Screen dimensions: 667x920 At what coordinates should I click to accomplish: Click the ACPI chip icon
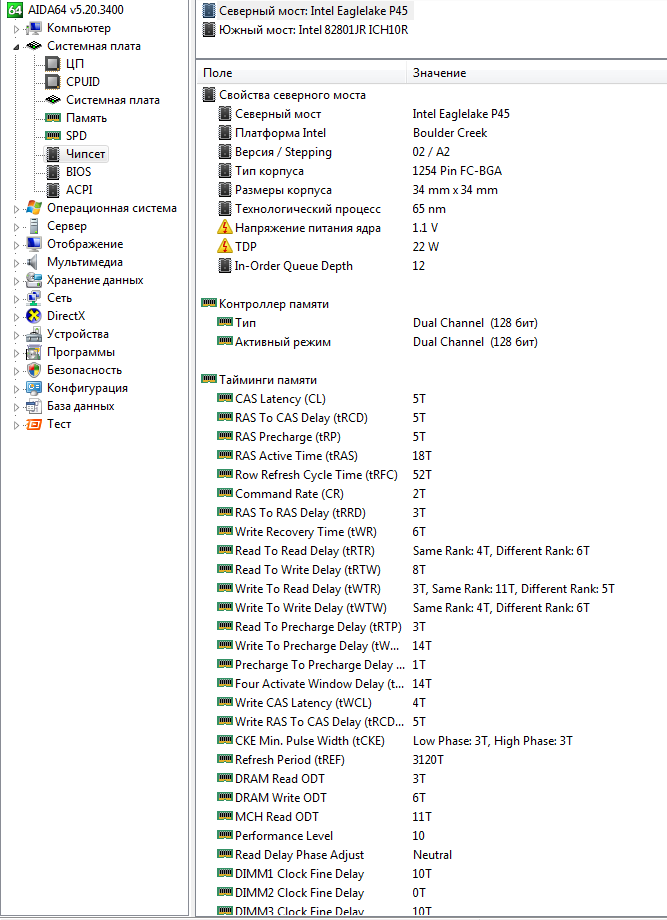[x=53, y=190]
